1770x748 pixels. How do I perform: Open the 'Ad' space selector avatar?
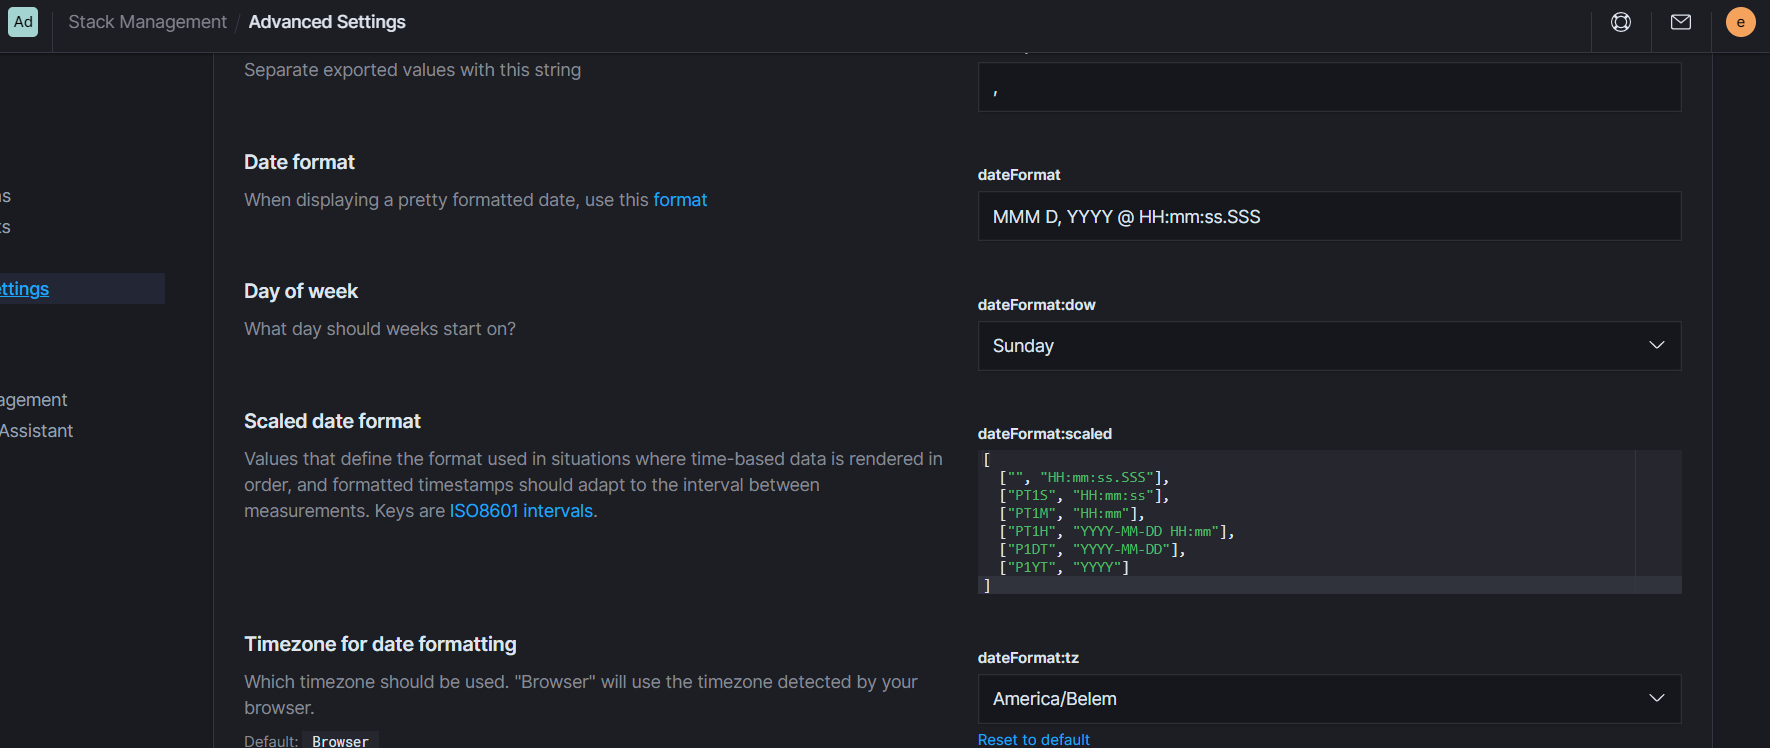click(23, 22)
